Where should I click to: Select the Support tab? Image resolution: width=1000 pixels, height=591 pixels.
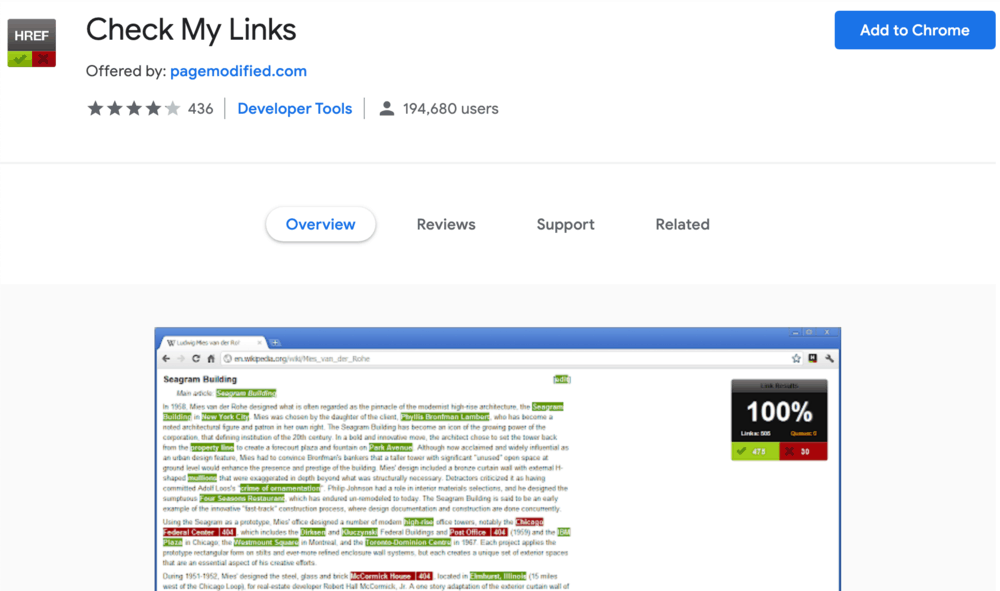click(565, 224)
